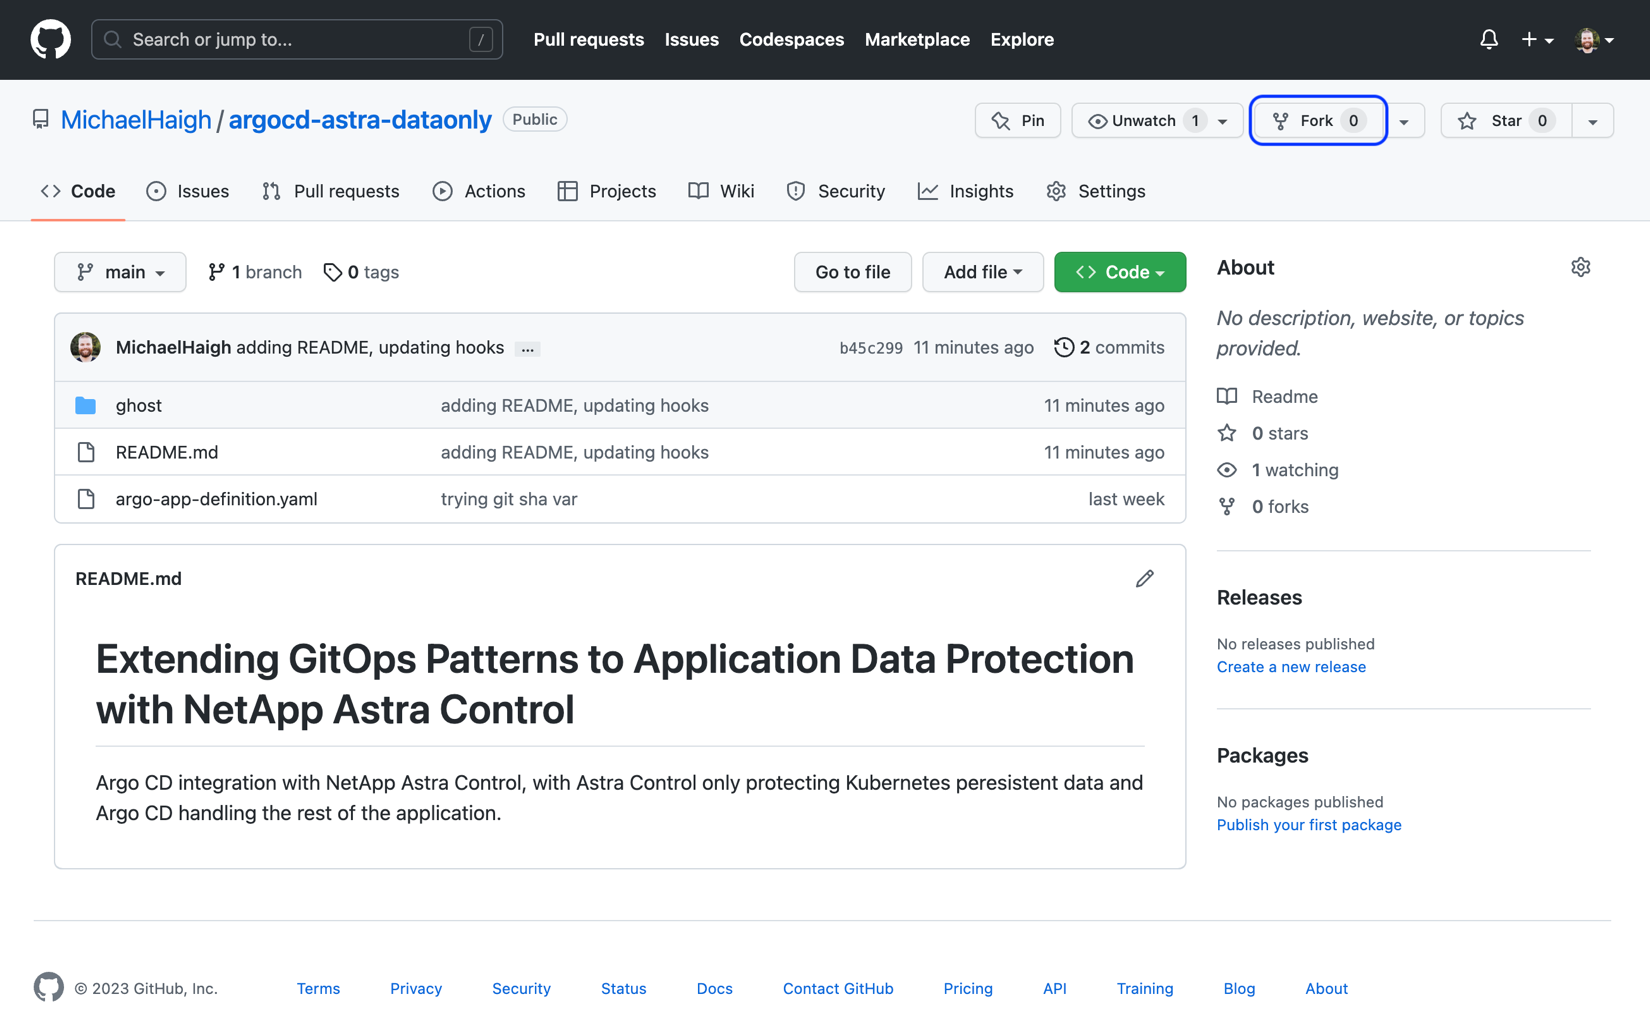Switch to the Actions tab
Image resolution: width=1650 pixels, height=1027 pixels.
(x=479, y=191)
